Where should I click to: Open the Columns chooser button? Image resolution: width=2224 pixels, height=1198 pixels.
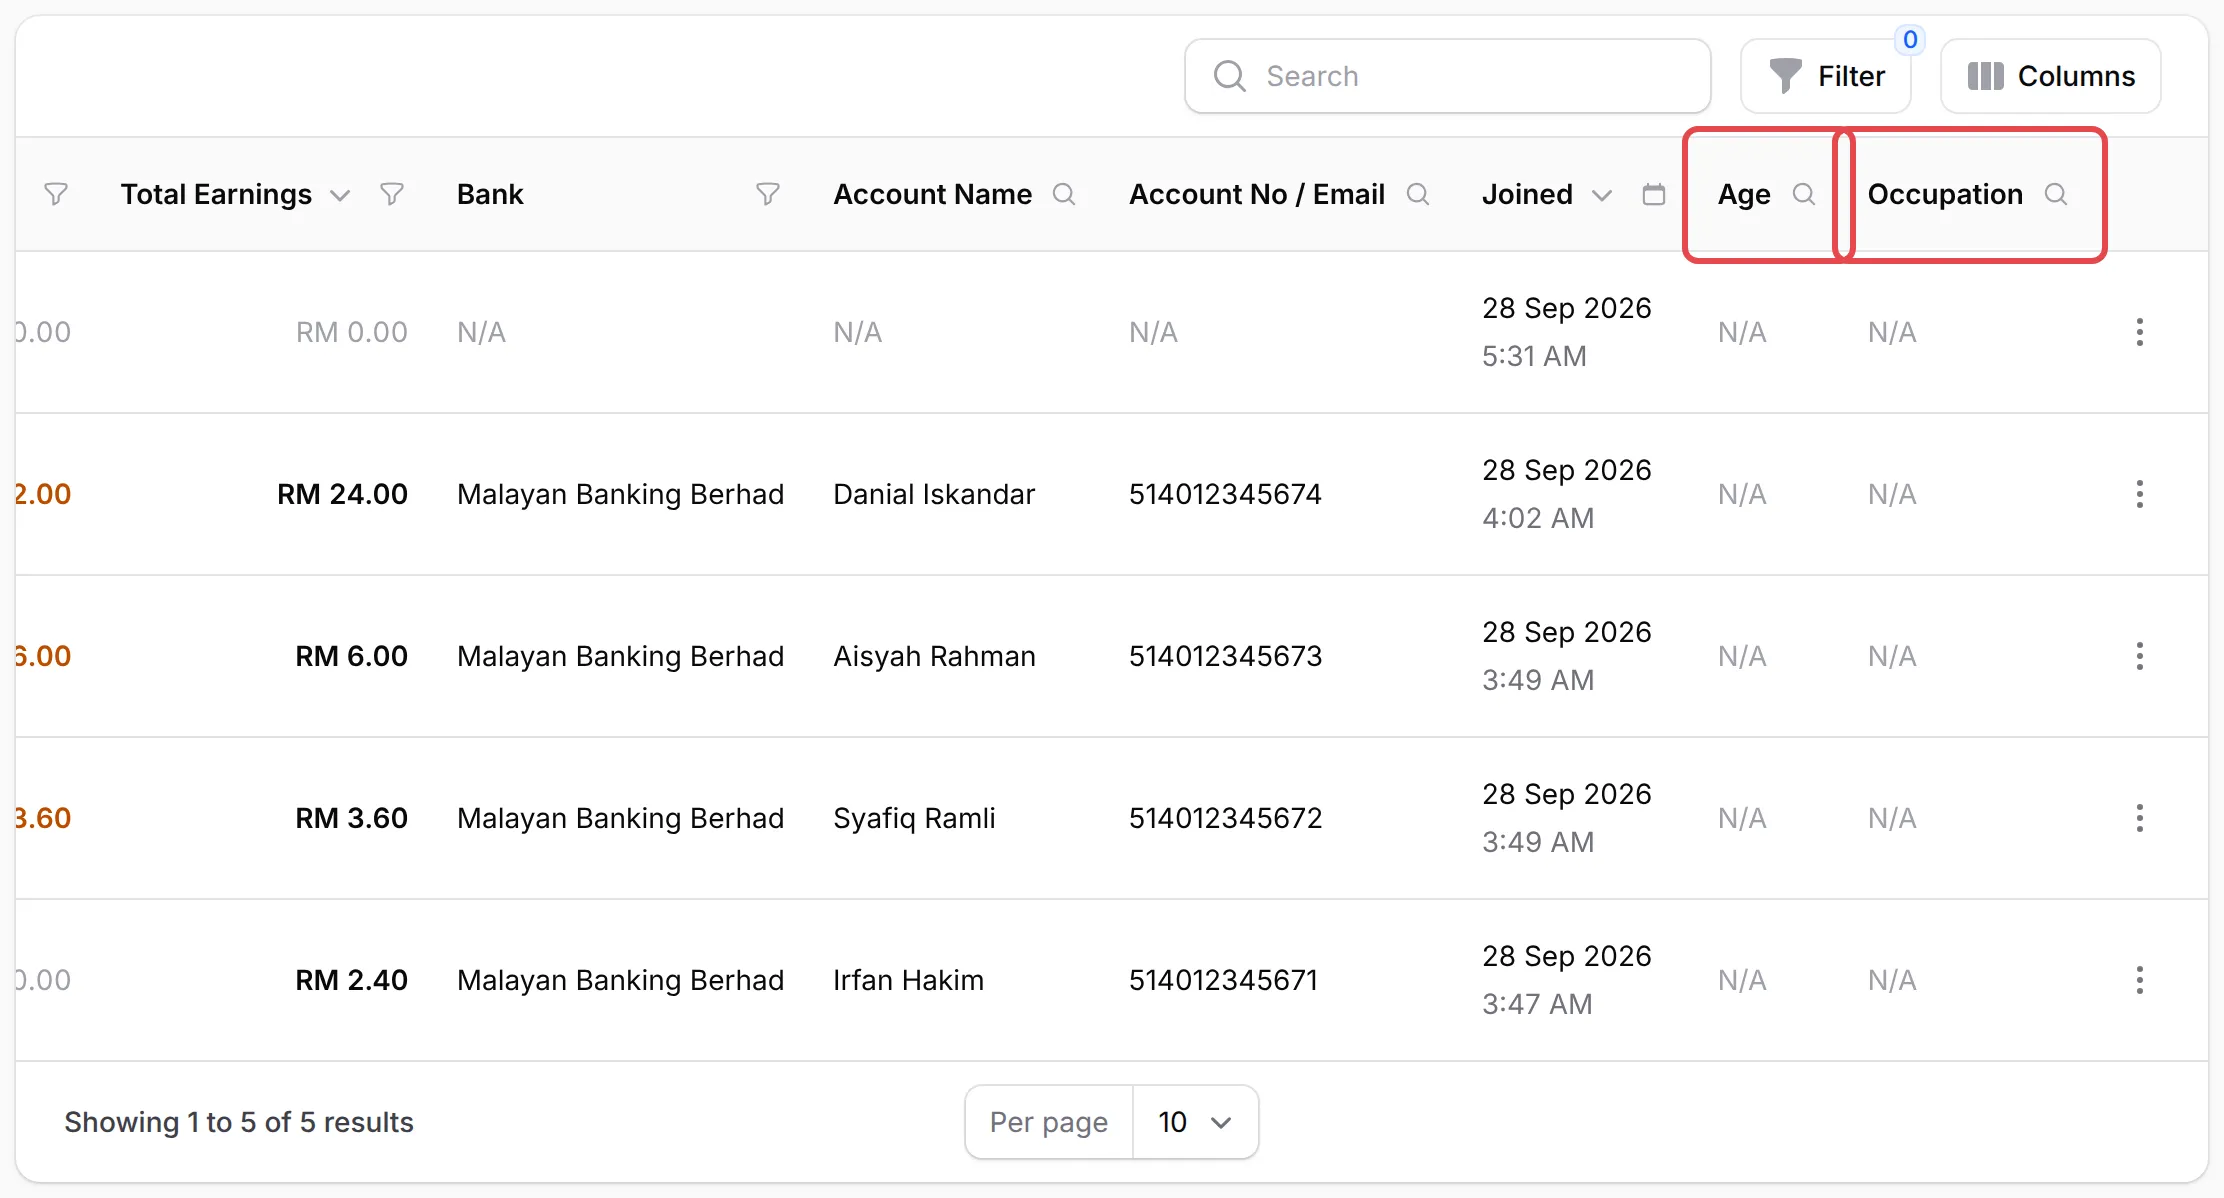click(2051, 76)
